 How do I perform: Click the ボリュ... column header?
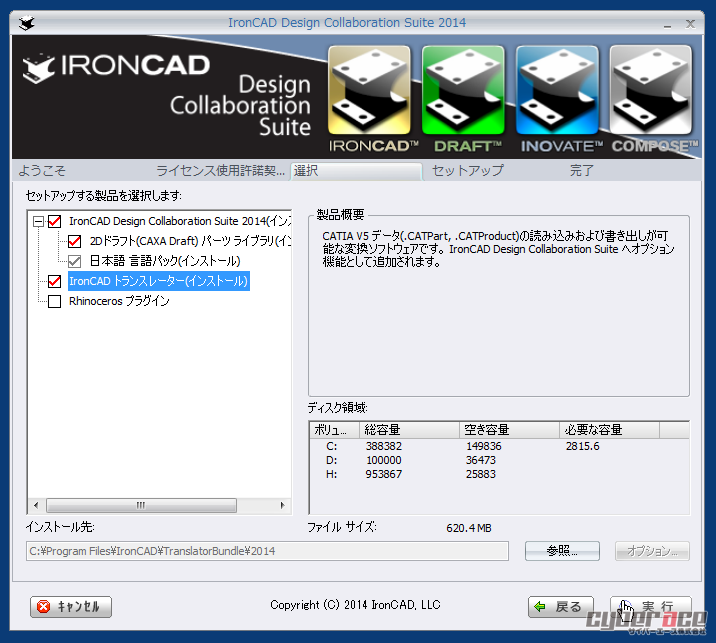[x=334, y=430]
